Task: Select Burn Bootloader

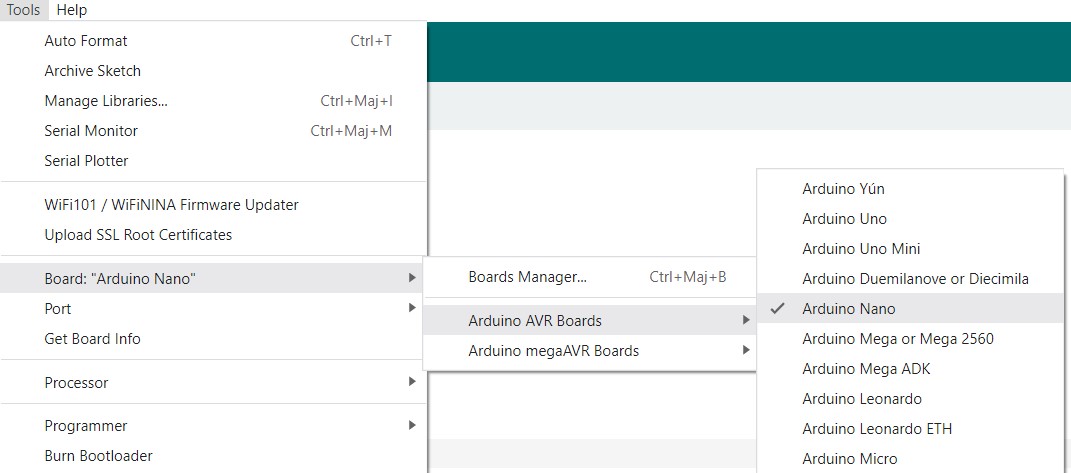Action: pos(98,456)
